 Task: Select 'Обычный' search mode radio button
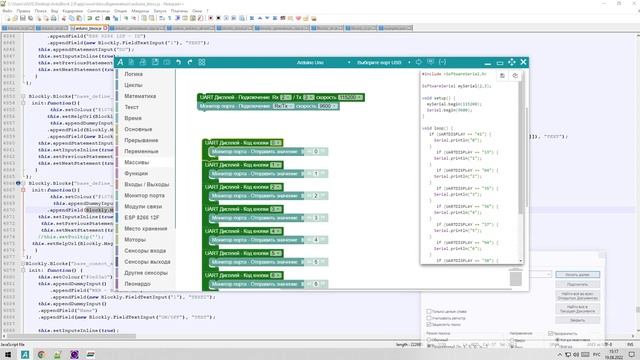pyautogui.click(x=429, y=340)
